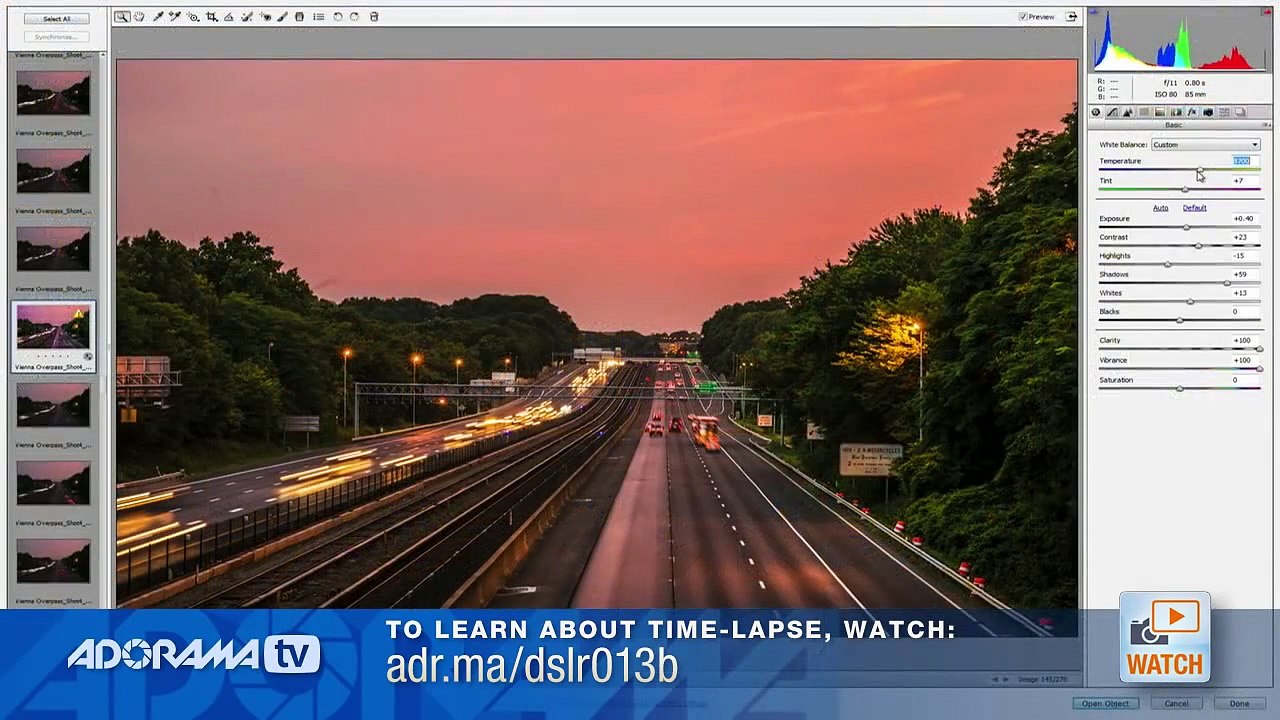Click the Blacks slider handle

point(1180,320)
